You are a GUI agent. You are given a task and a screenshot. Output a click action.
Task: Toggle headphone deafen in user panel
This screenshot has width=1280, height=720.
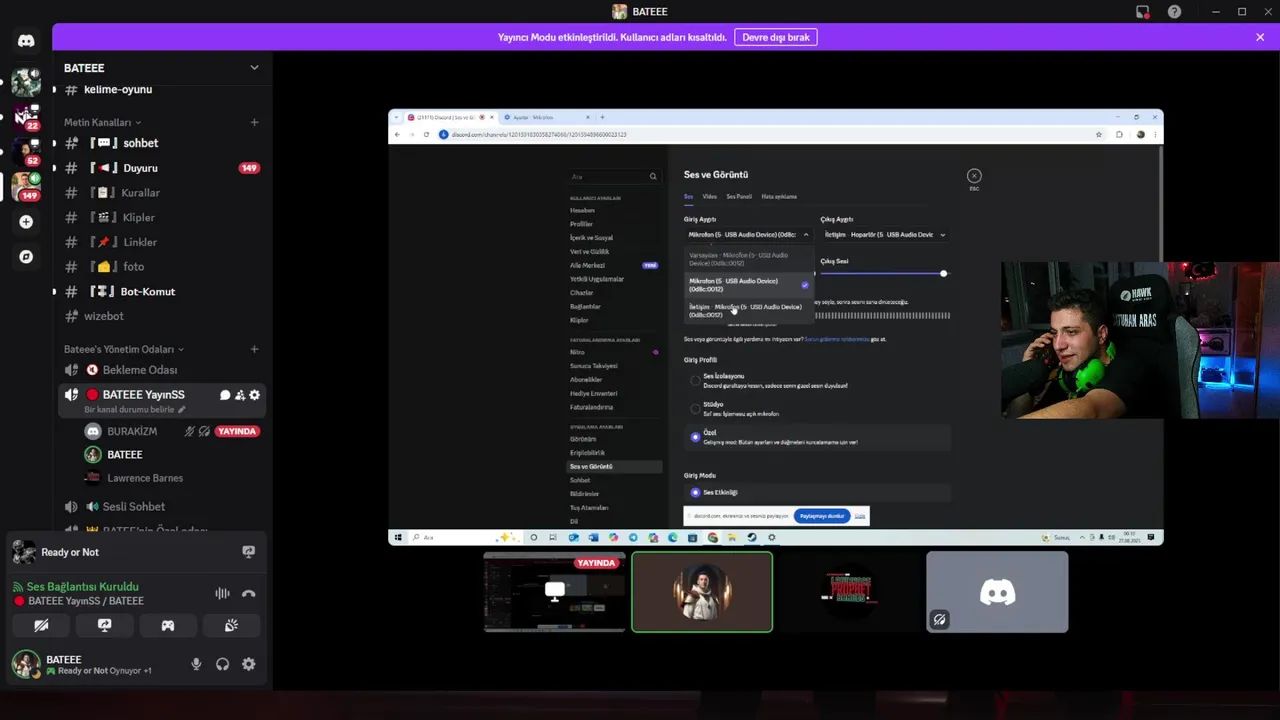click(x=222, y=664)
